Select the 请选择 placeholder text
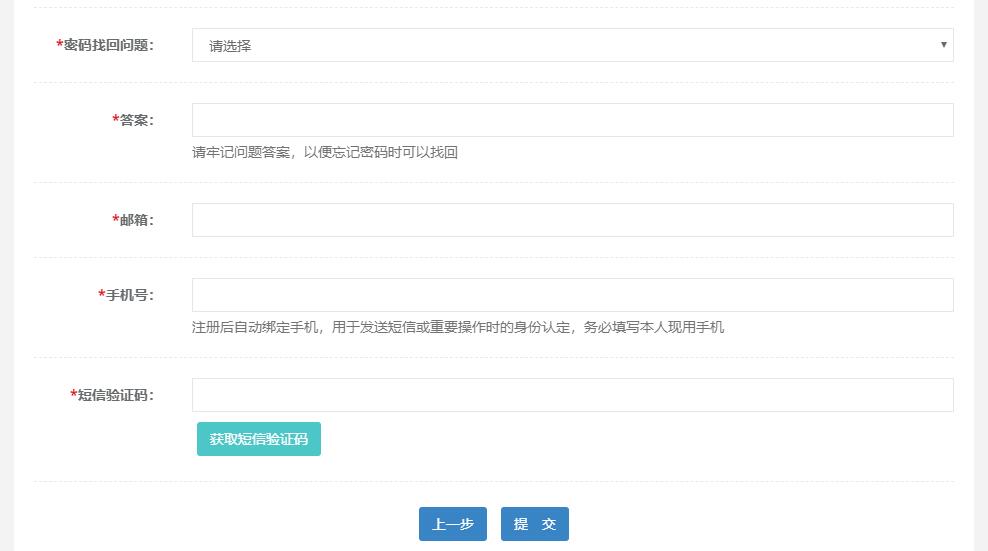The image size is (988, 551). [x=230, y=46]
